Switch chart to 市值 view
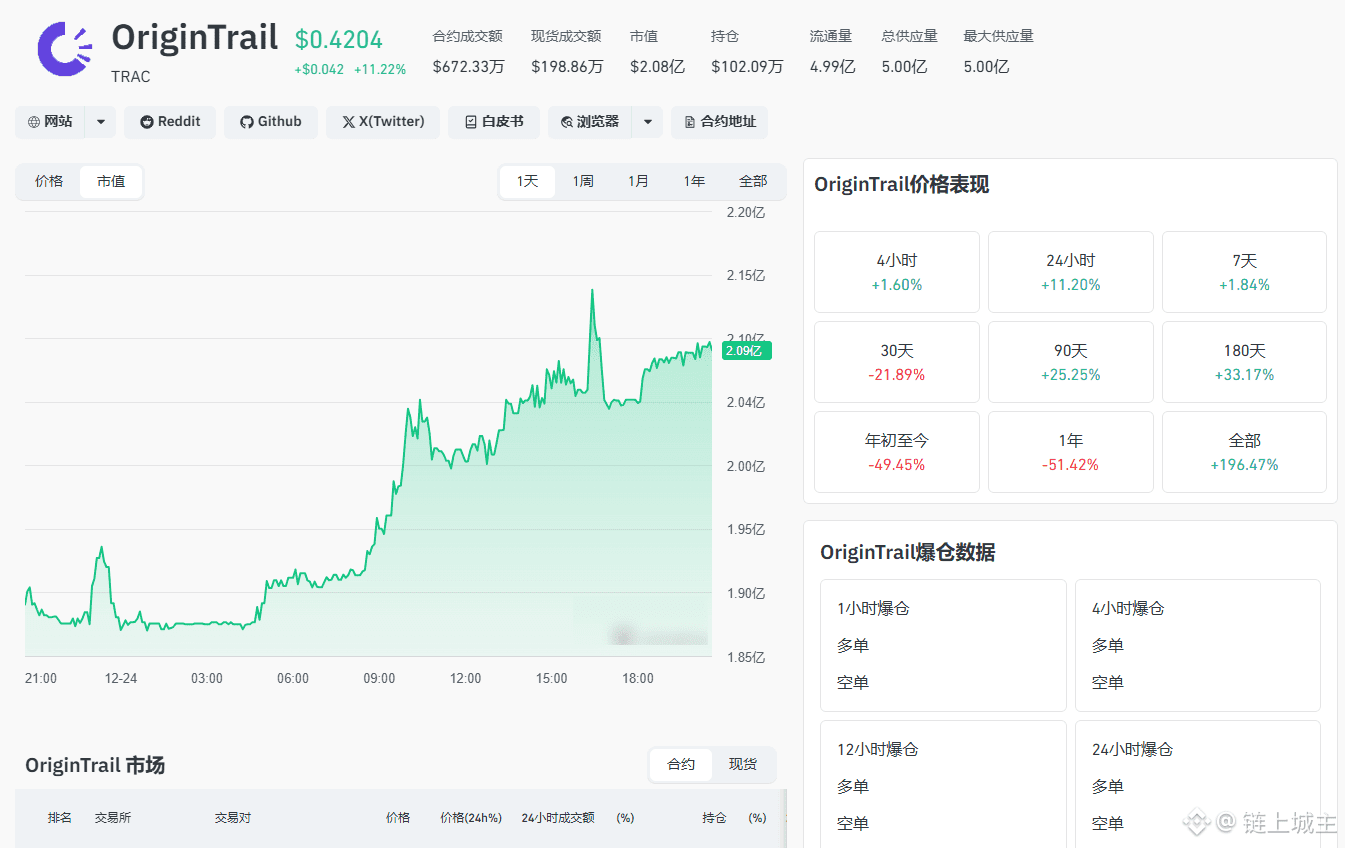The height and width of the screenshot is (848, 1345). (111, 182)
